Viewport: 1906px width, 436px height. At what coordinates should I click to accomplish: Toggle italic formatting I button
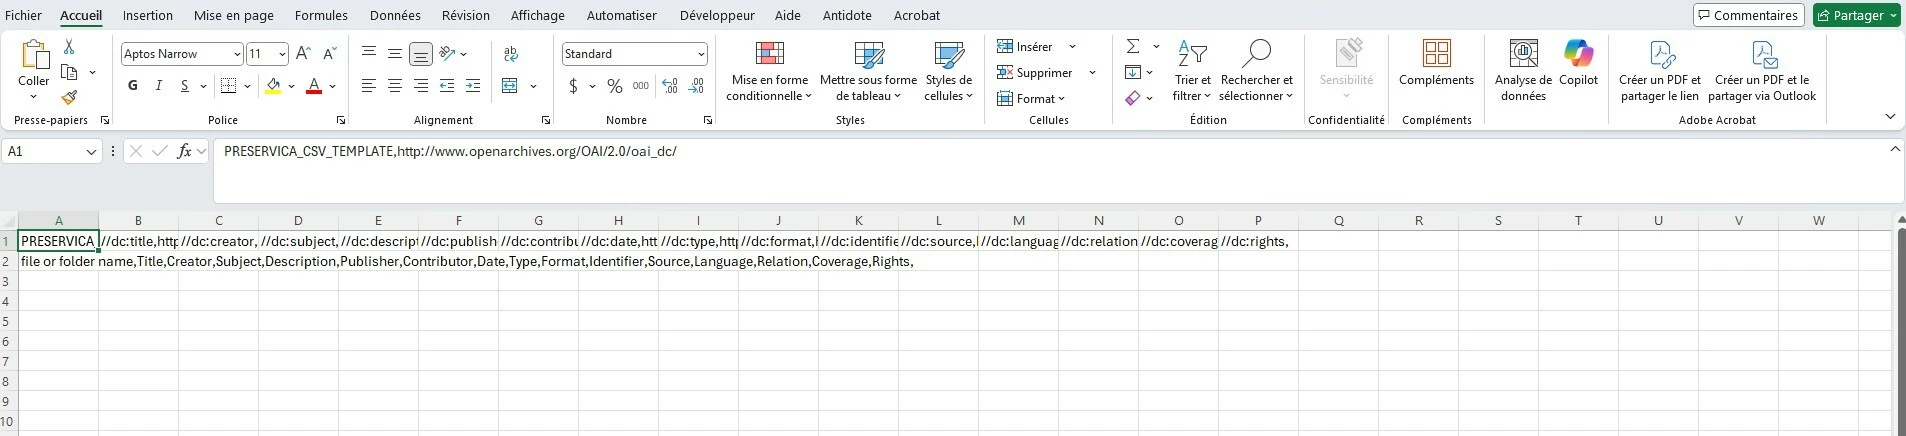pos(158,86)
